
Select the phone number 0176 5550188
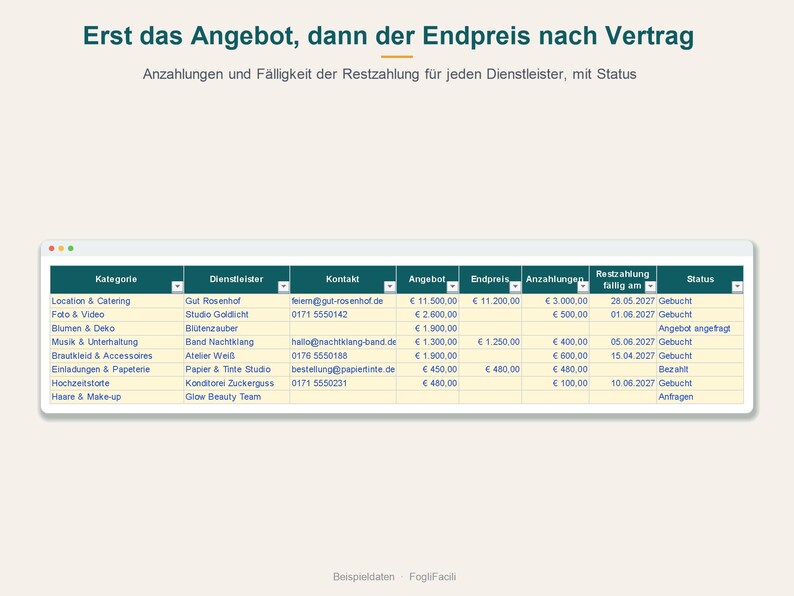click(x=320, y=355)
